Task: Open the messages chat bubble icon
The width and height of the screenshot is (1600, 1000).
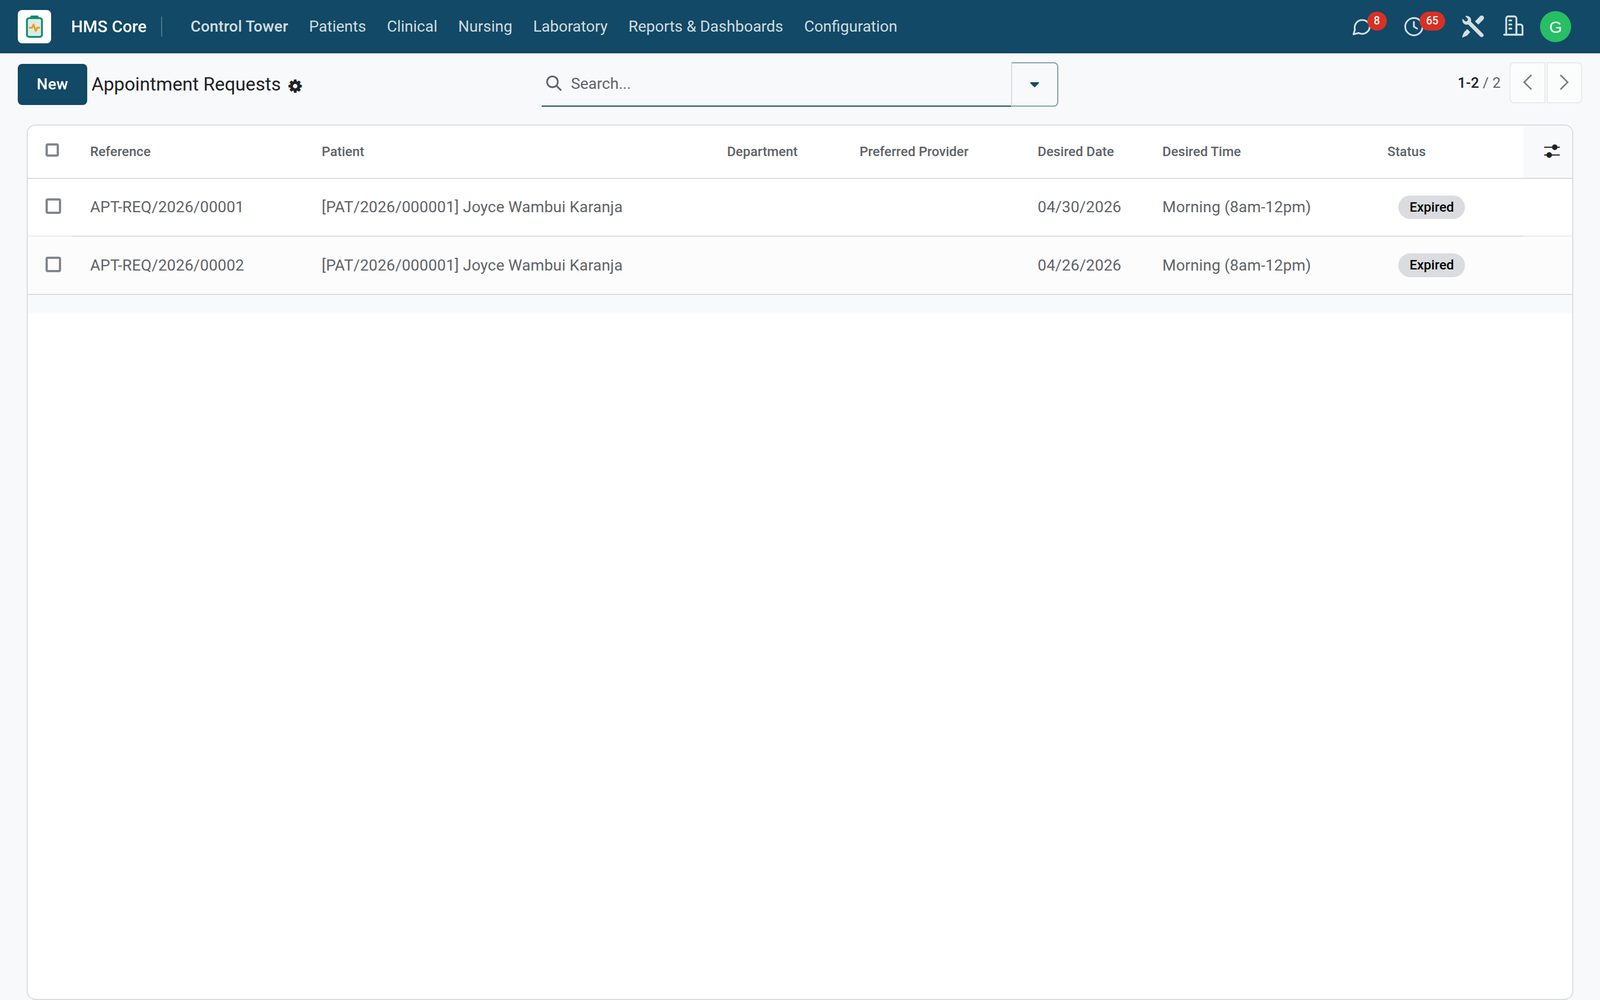Action: pyautogui.click(x=1361, y=27)
